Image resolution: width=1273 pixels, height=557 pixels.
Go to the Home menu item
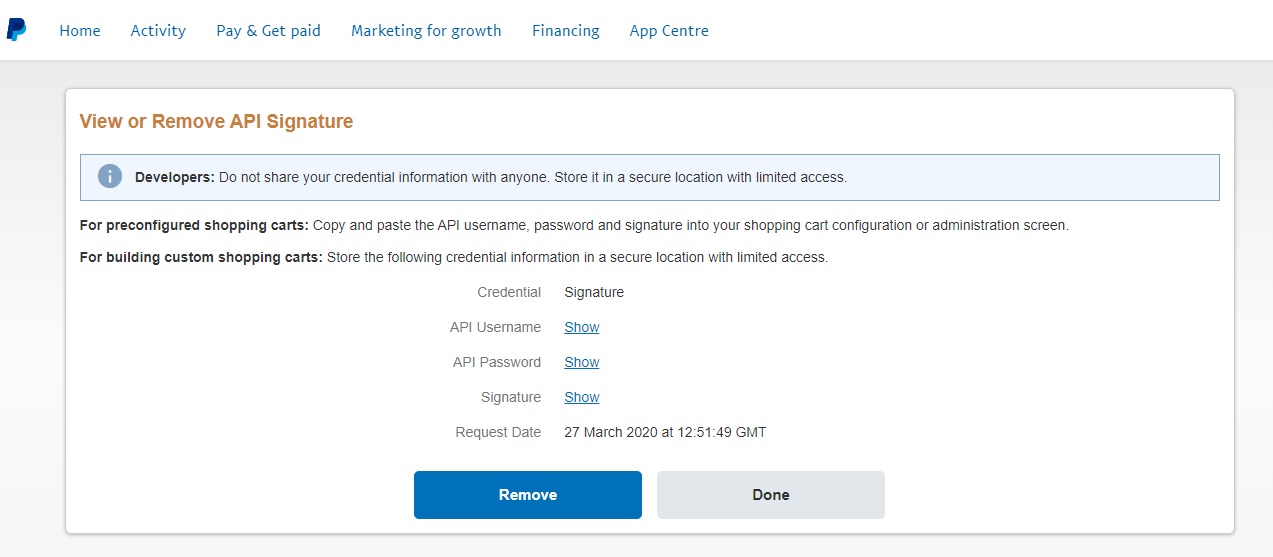(x=80, y=31)
